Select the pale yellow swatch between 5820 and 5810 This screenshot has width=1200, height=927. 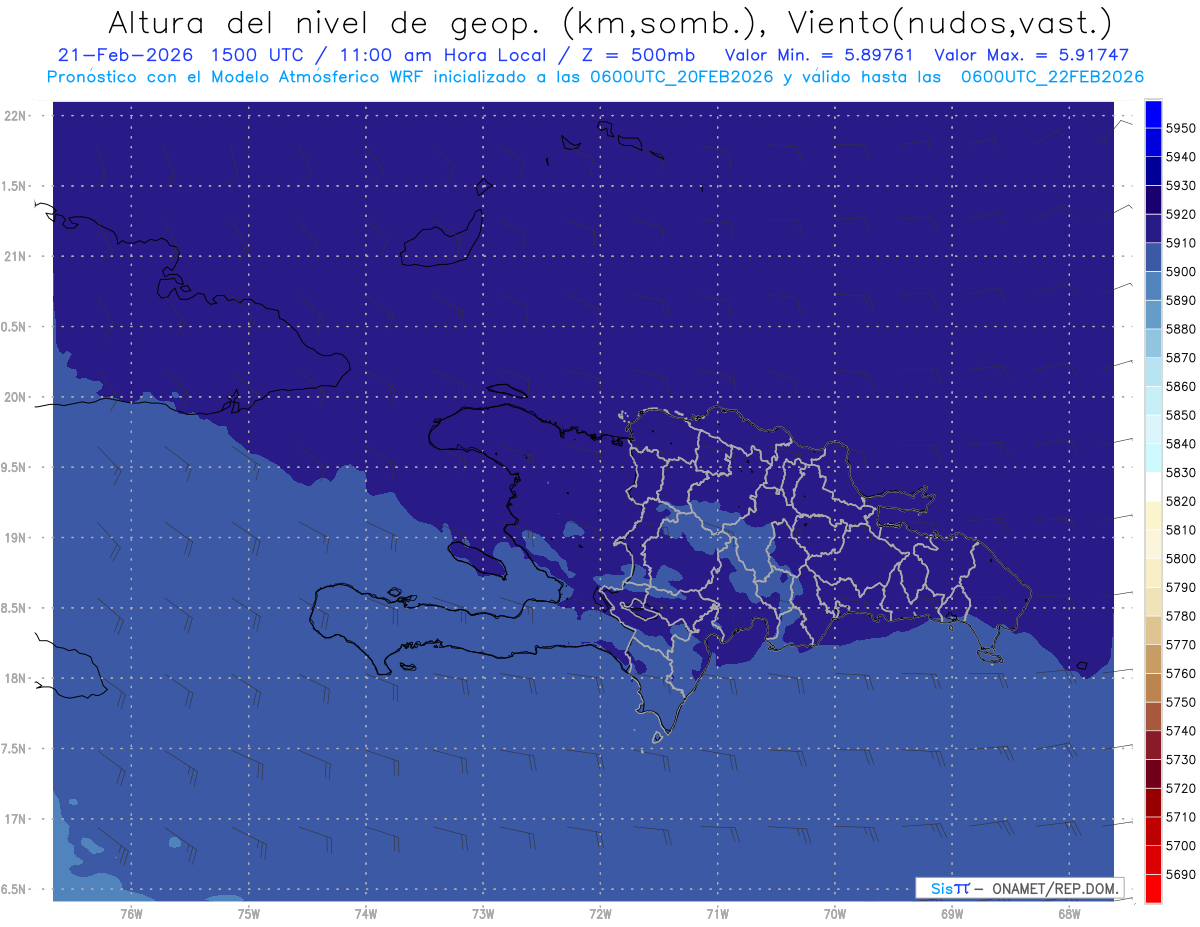click(x=1153, y=515)
